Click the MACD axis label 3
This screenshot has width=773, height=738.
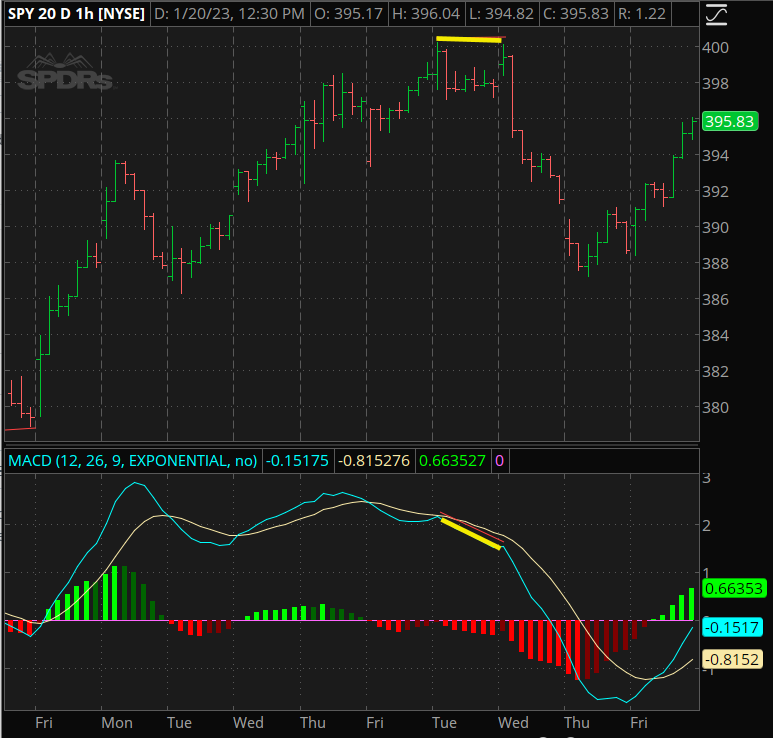point(706,478)
